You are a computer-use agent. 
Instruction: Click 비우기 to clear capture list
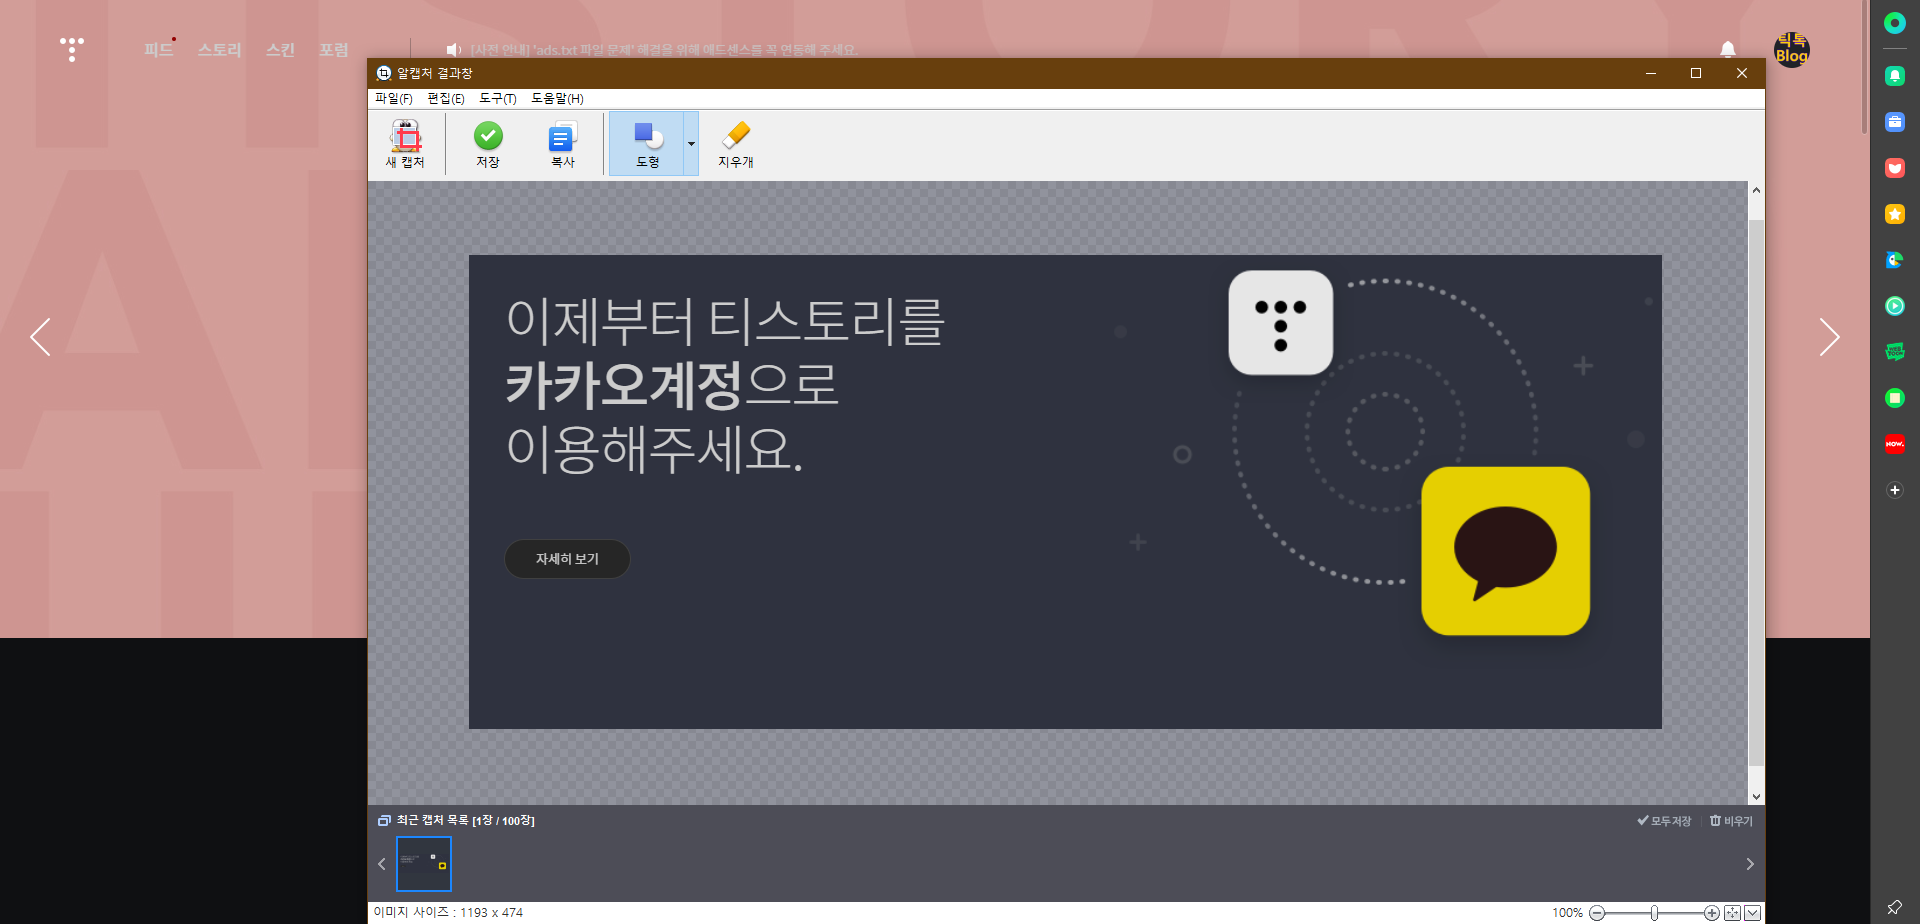pyautogui.click(x=1731, y=821)
